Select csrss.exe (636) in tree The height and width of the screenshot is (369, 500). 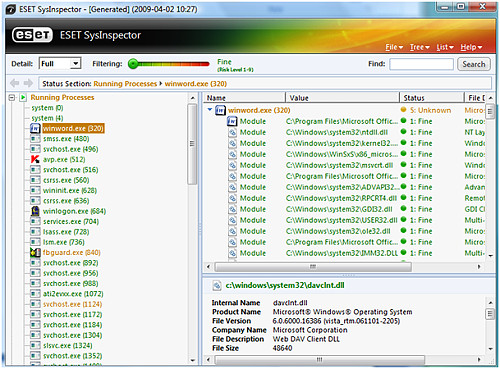(x=66, y=201)
